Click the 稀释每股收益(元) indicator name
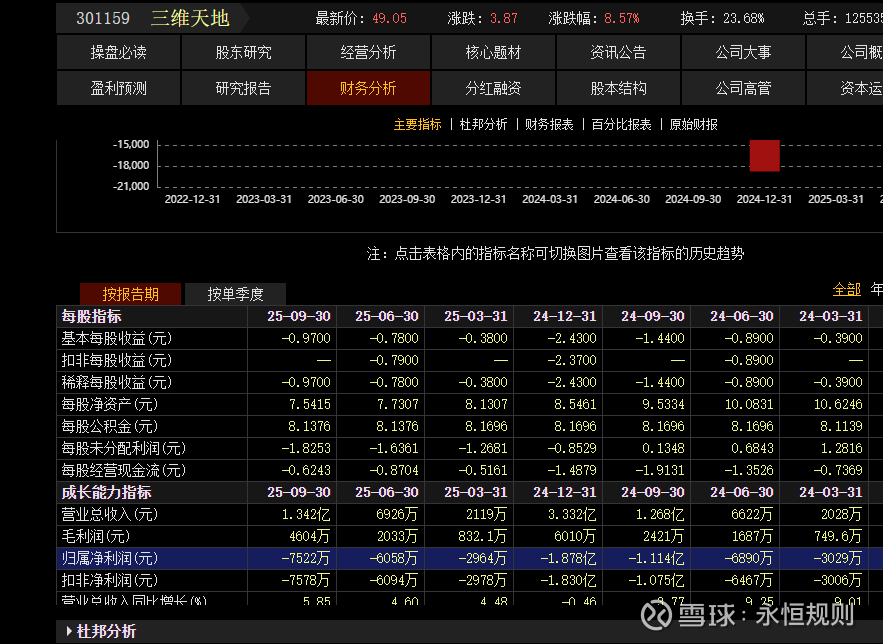The width and height of the screenshot is (883, 644). coord(117,382)
